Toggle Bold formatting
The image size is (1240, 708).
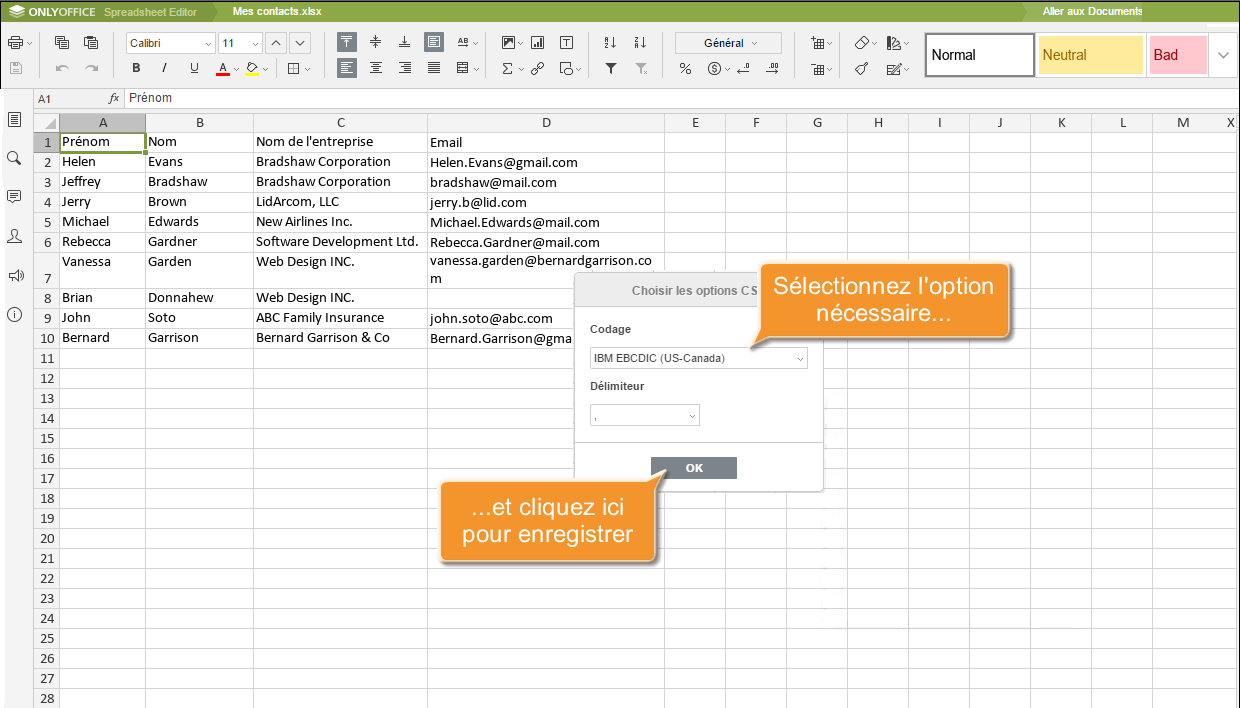(x=136, y=69)
